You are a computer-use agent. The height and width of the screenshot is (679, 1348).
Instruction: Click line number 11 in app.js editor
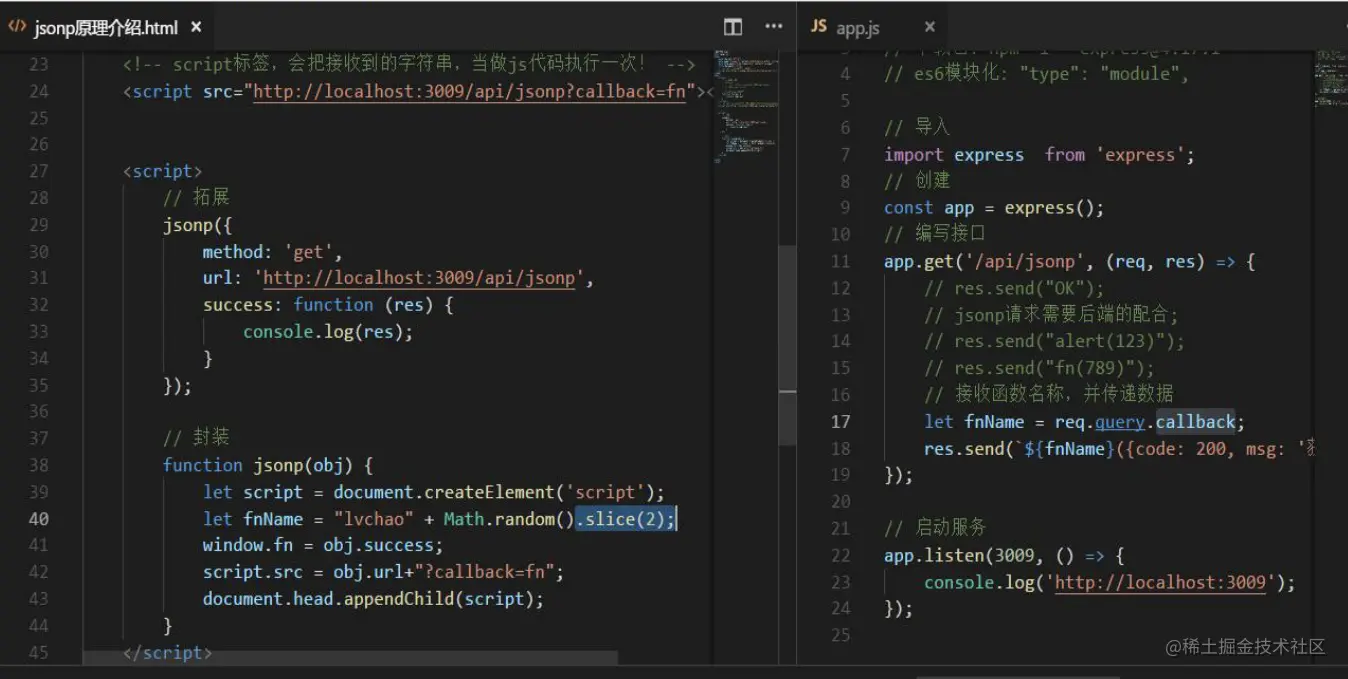click(840, 261)
